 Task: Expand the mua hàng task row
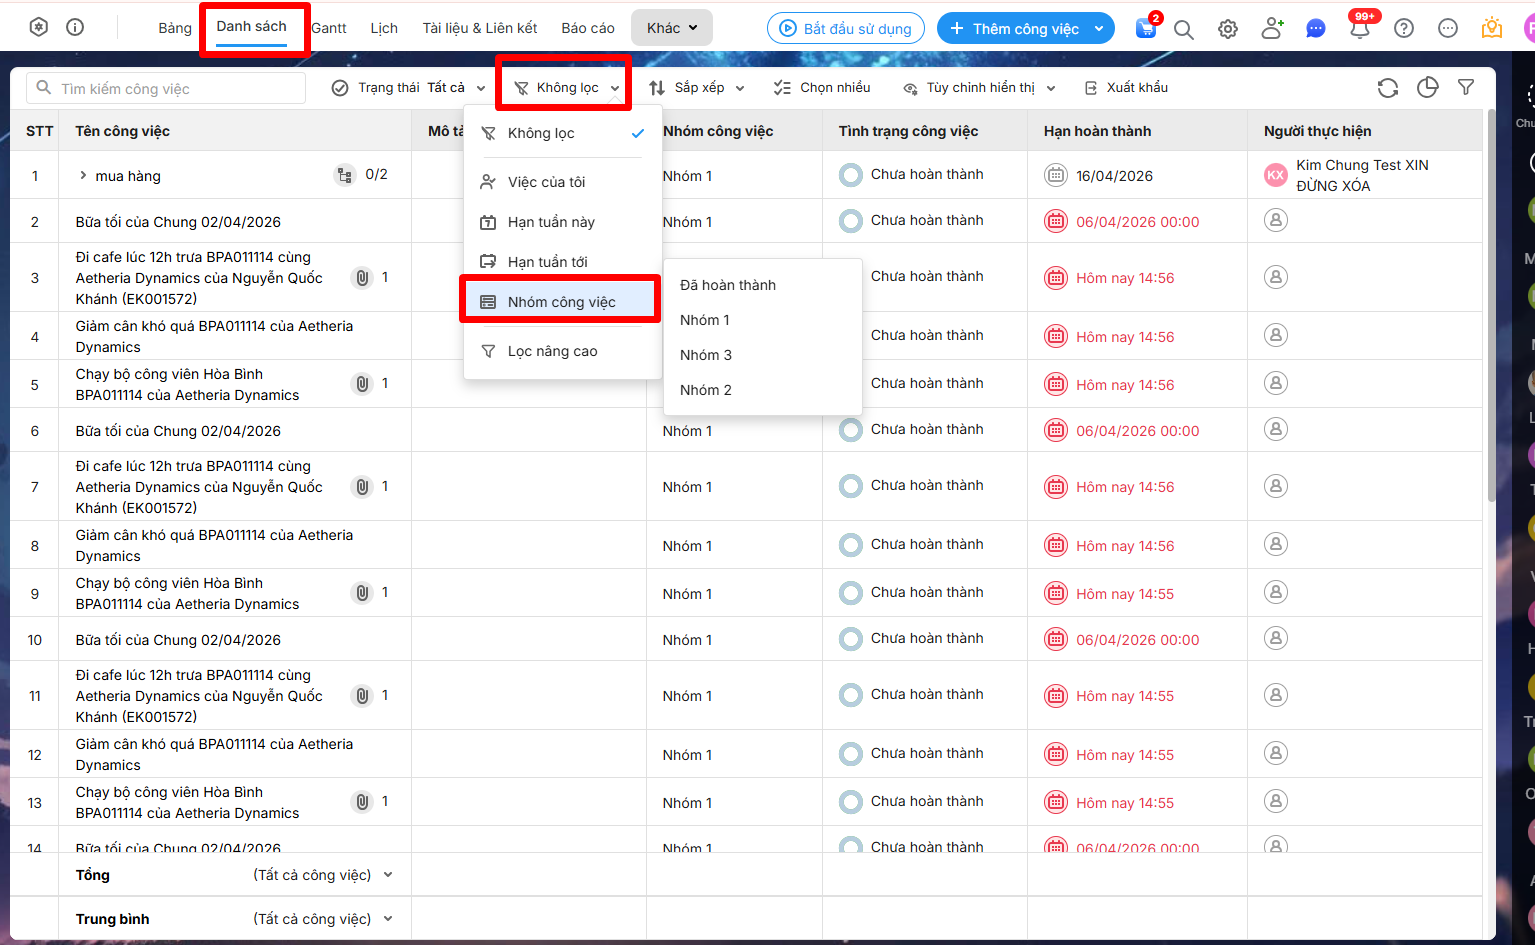tap(83, 176)
